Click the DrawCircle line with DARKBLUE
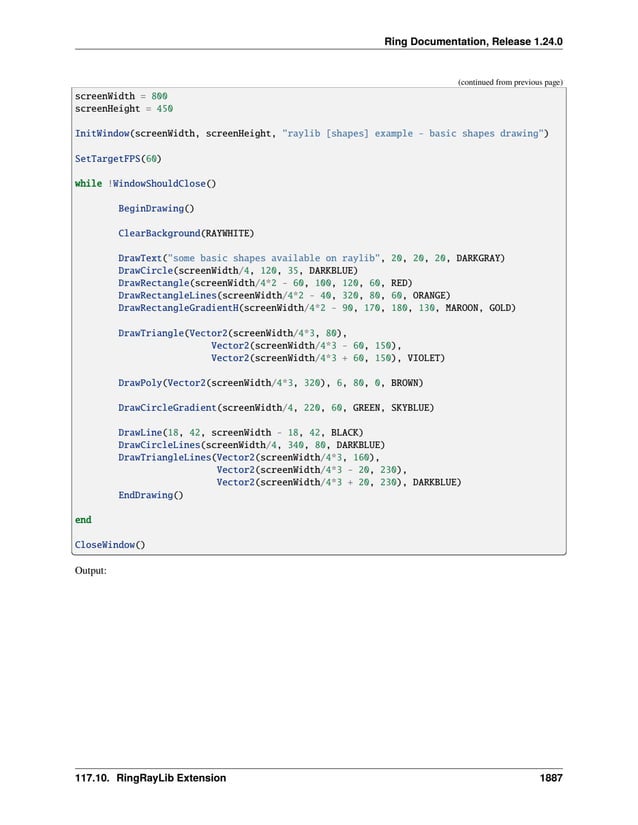The height and width of the screenshot is (825, 638). tap(238, 270)
